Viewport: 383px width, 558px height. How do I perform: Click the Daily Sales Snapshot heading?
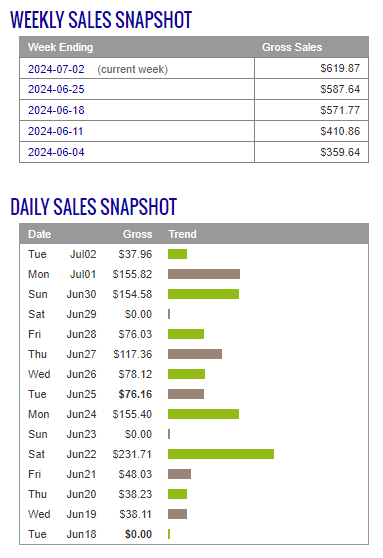pyautogui.click(x=94, y=207)
